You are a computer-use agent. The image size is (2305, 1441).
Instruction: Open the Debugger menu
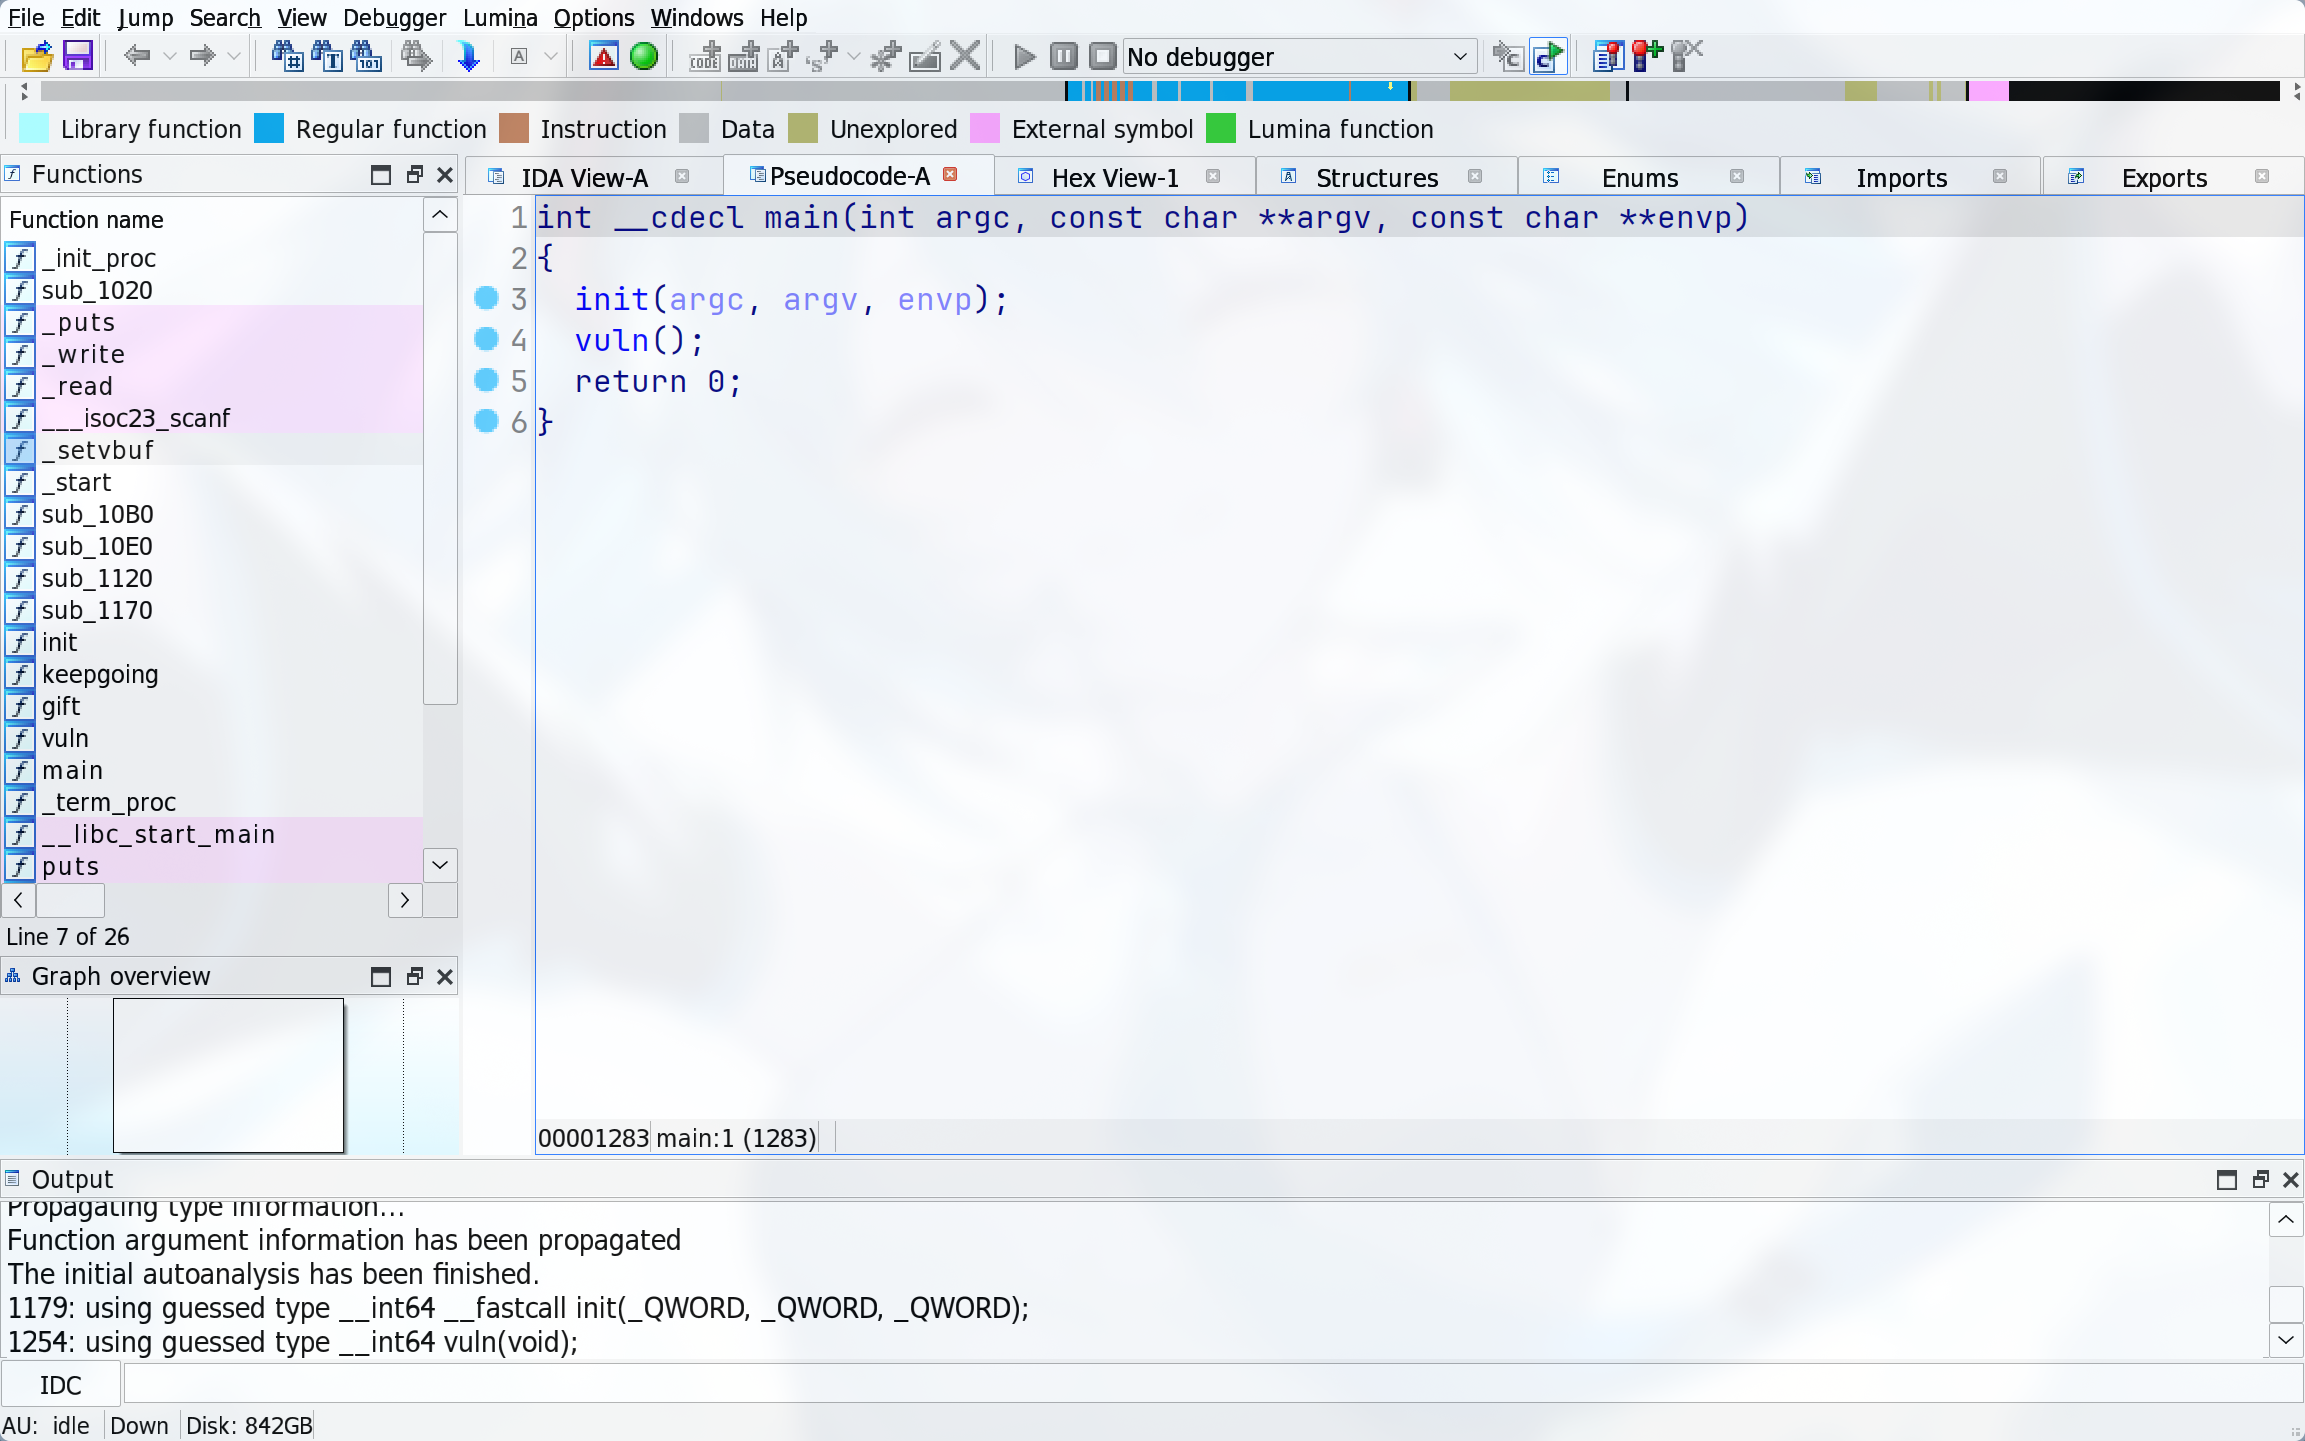(394, 17)
